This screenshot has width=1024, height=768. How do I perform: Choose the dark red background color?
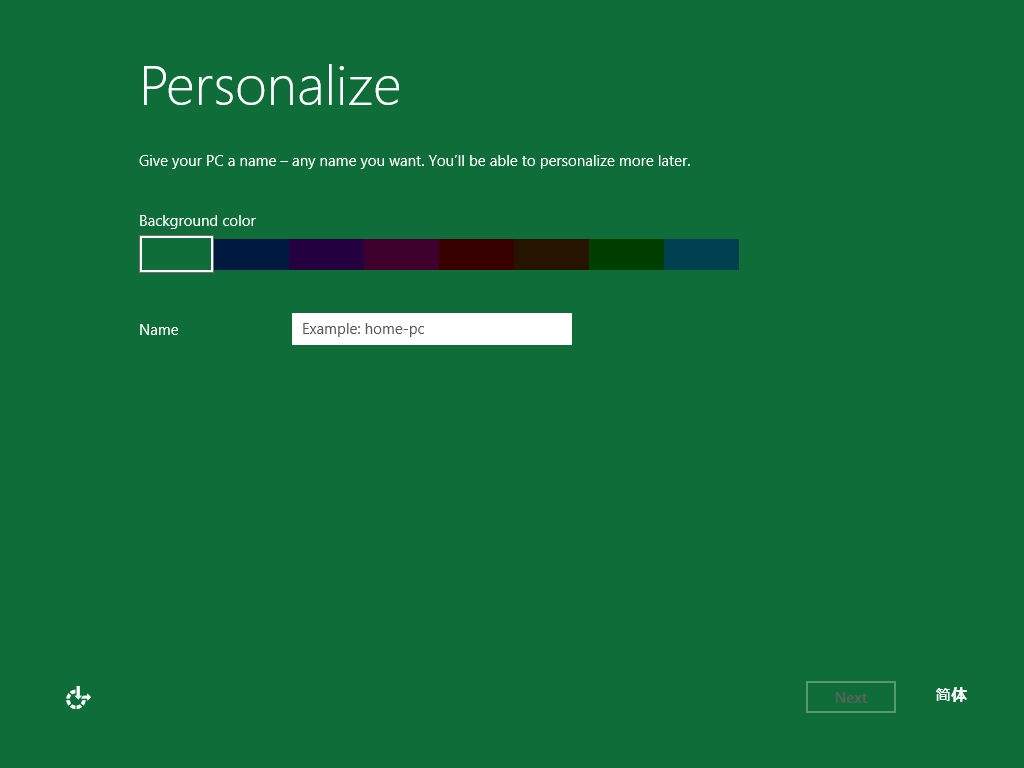(477, 254)
